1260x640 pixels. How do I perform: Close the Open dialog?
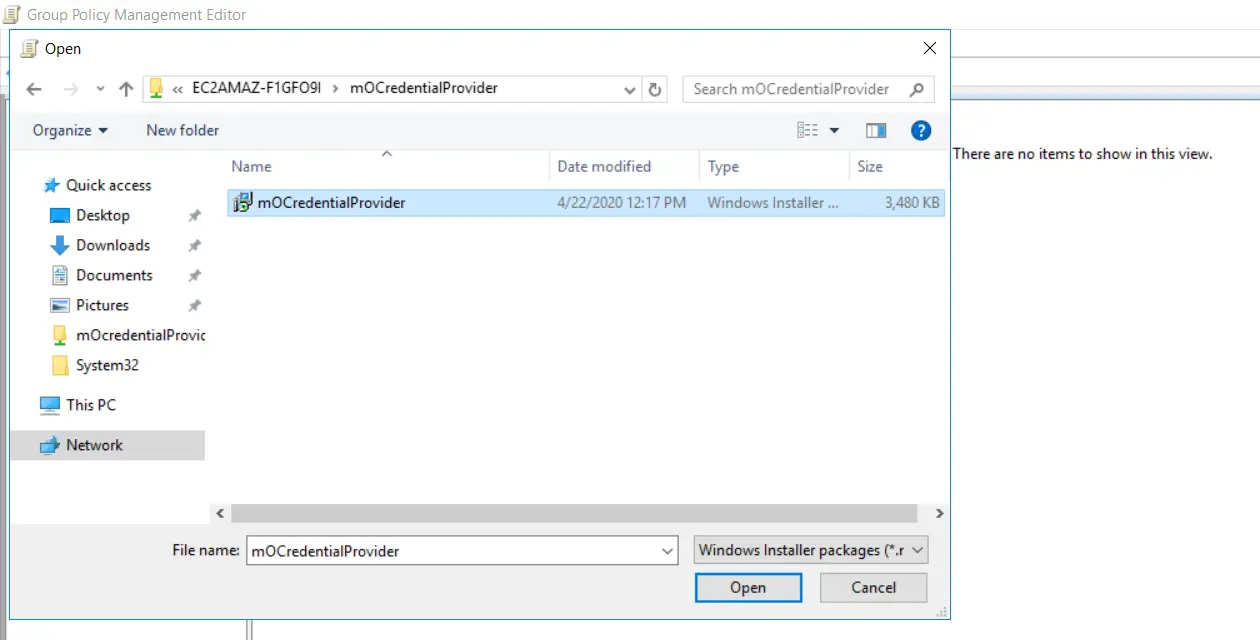point(930,48)
